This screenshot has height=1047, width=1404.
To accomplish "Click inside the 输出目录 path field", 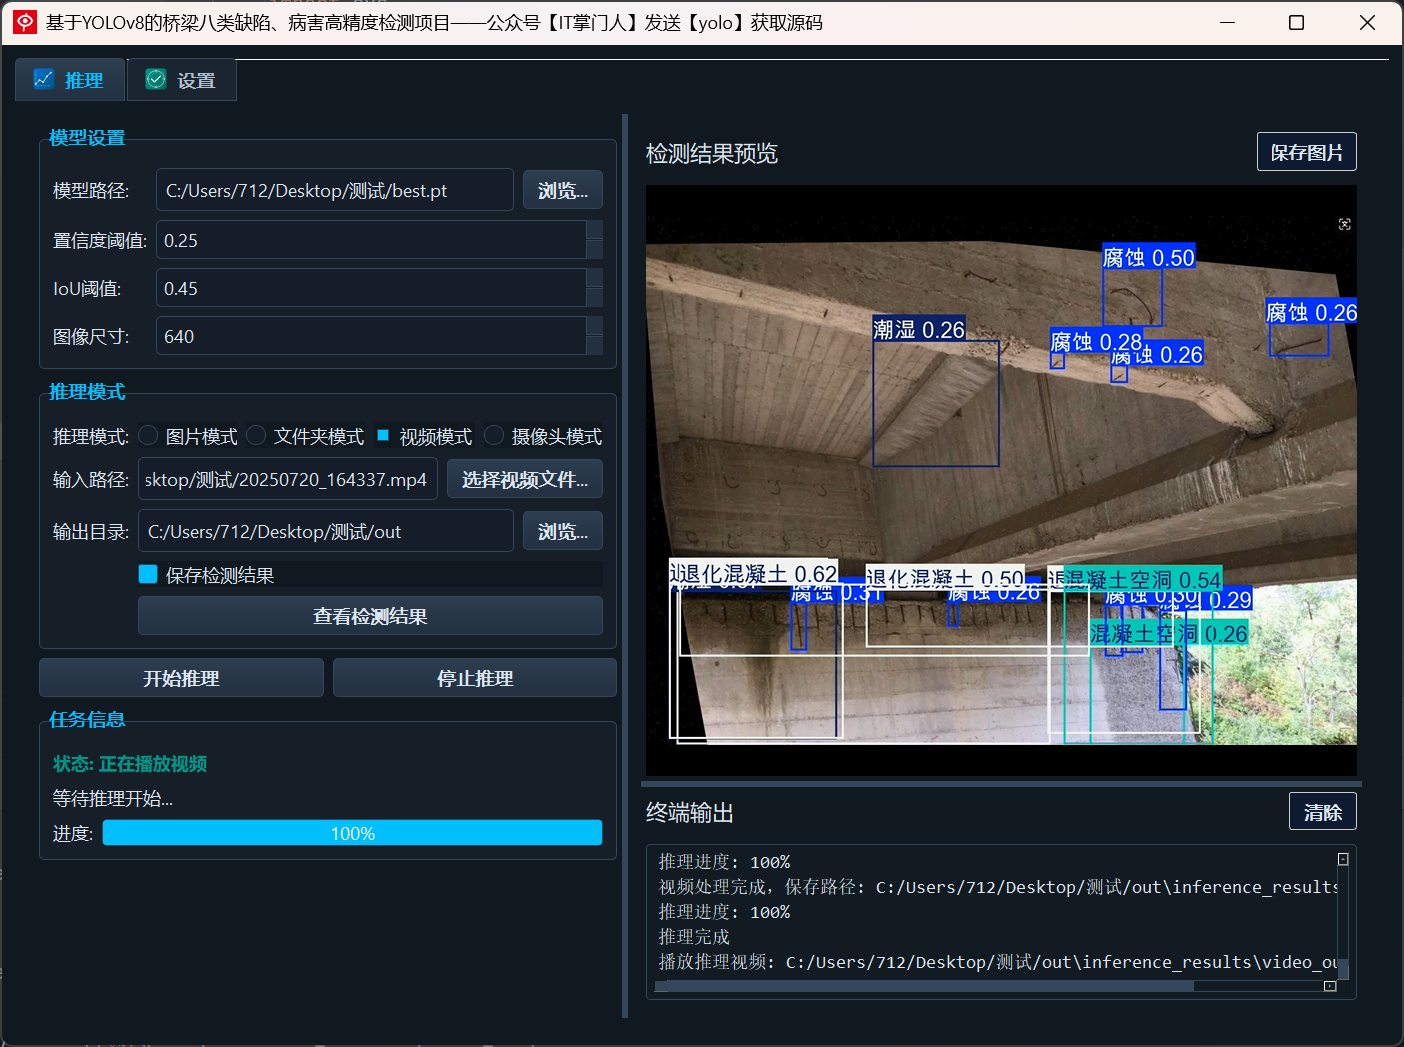I will tap(325, 531).
